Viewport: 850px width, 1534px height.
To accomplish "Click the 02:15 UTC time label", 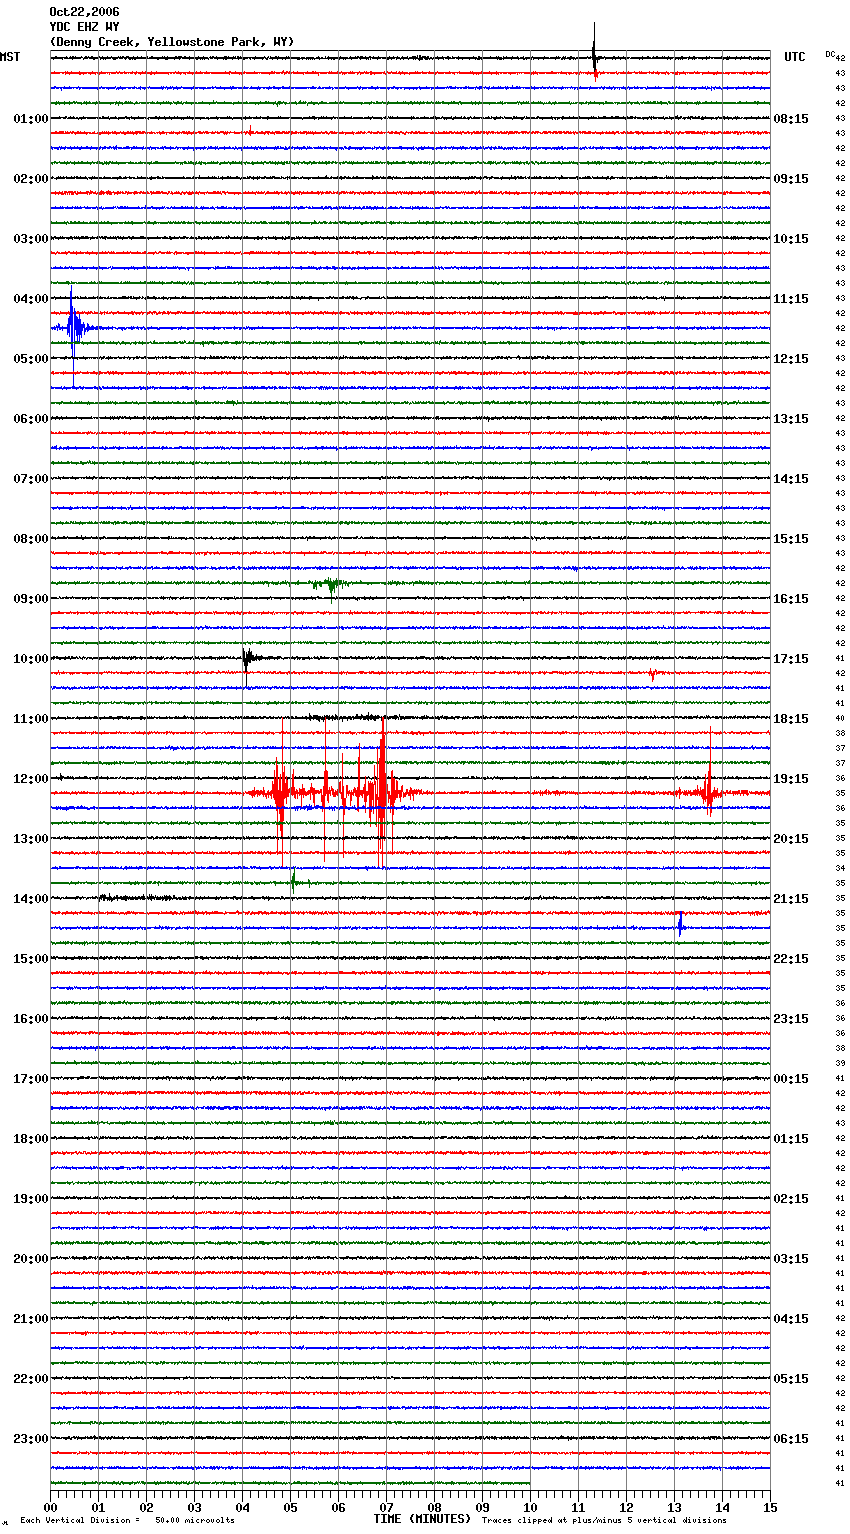I will [x=791, y=1199].
